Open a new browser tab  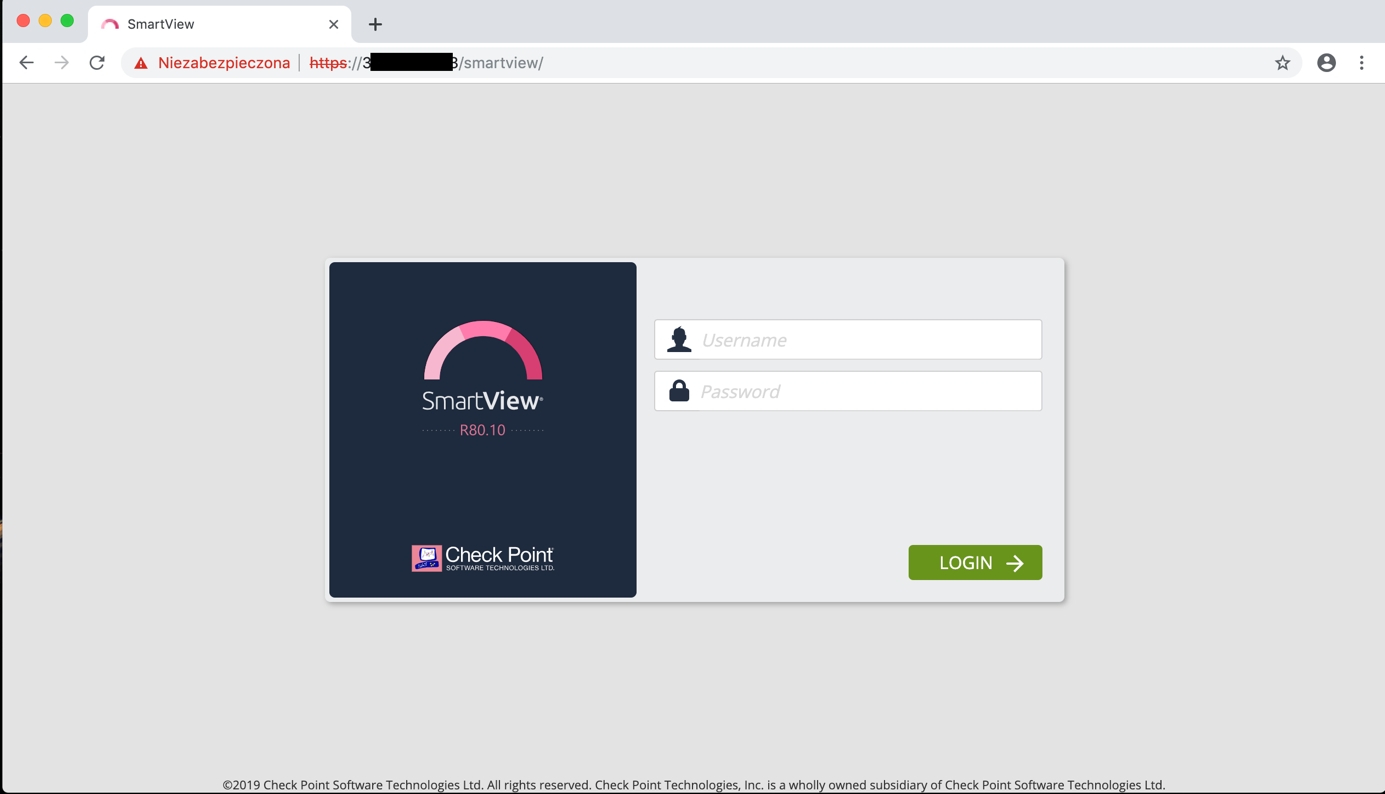point(375,24)
